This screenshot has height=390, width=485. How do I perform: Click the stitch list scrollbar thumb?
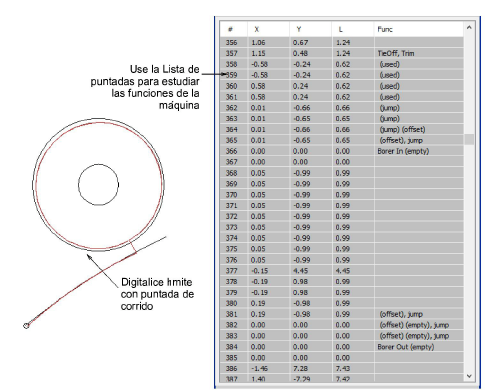pos(469,139)
